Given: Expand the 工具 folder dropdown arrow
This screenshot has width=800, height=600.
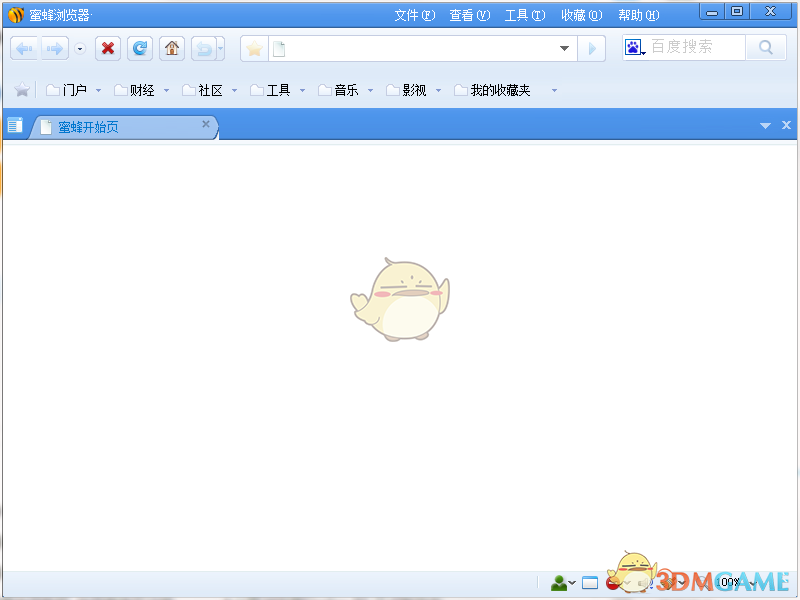Looking at the screenshot, I should point(303,91).
